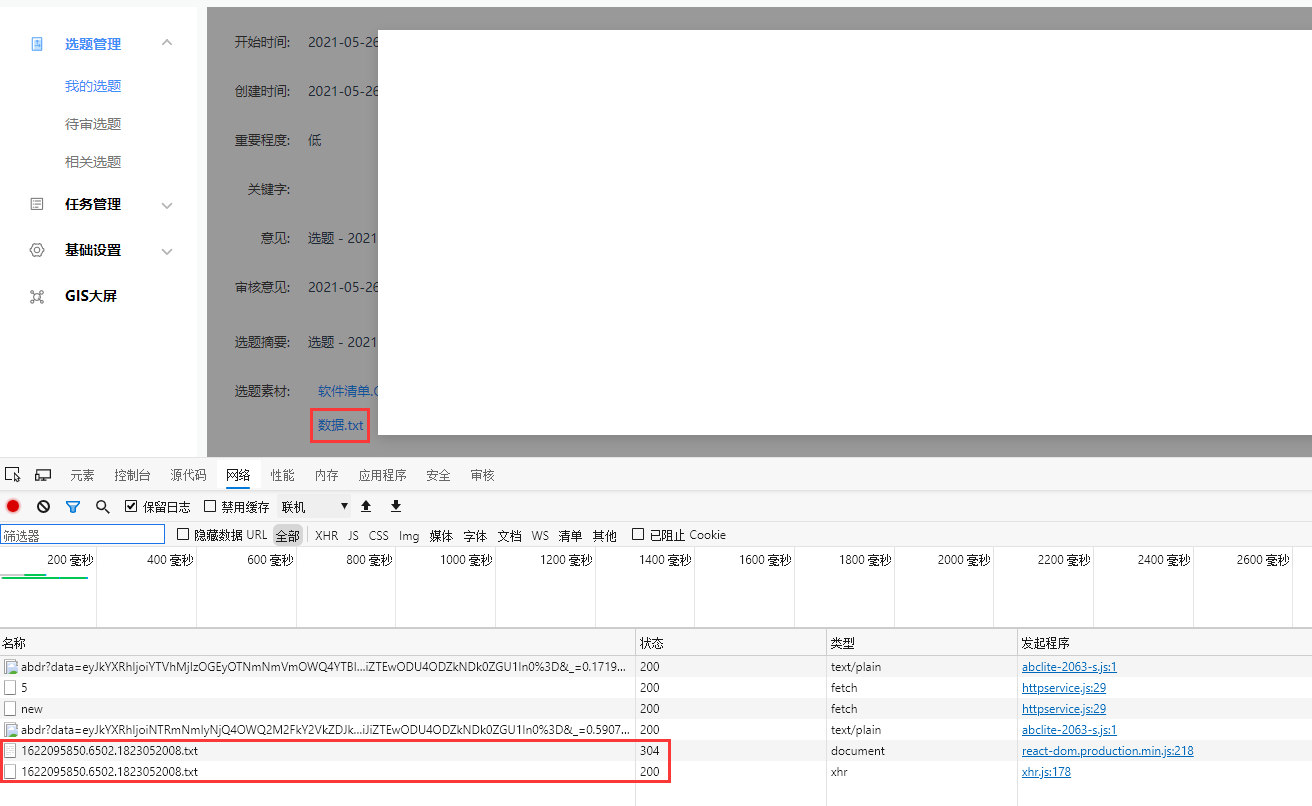The image size is (1312, 806).
Task: Click the 200 毫秒 timeline overview segment
Action: pos(48,585)
